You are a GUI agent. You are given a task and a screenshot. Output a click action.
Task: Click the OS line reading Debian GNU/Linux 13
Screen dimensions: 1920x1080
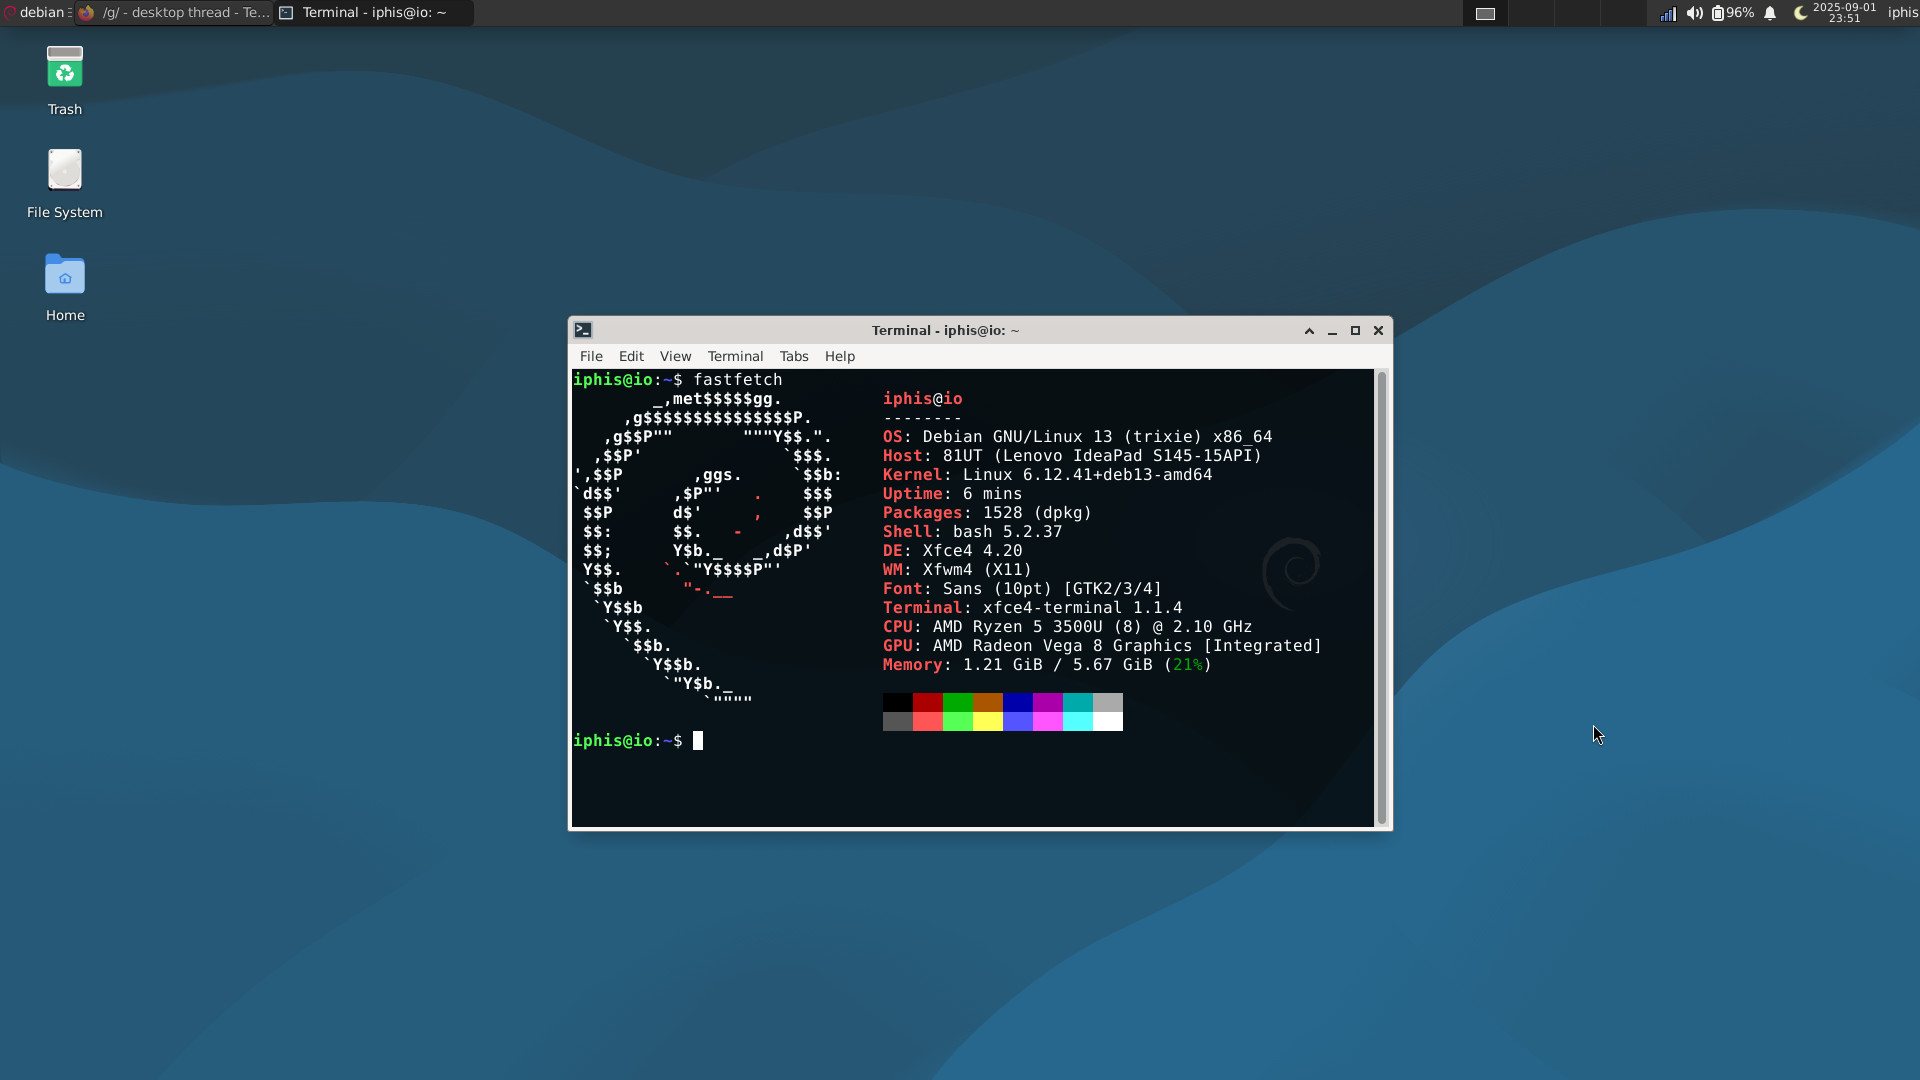(x=1077, y=437)
